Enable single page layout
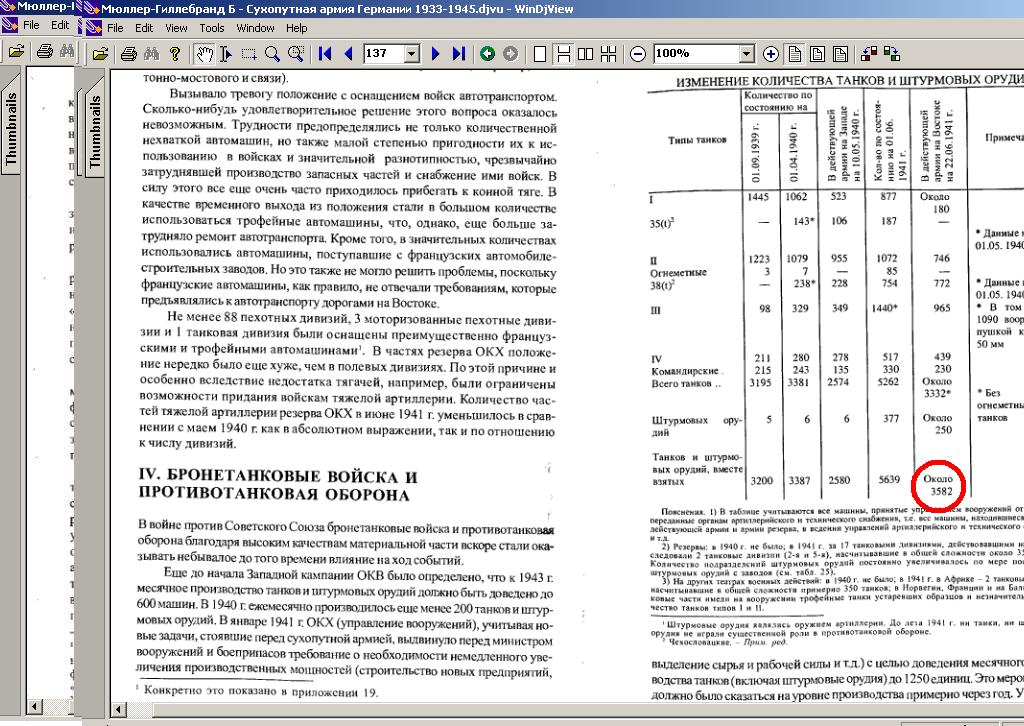 (x=540, y=53)
